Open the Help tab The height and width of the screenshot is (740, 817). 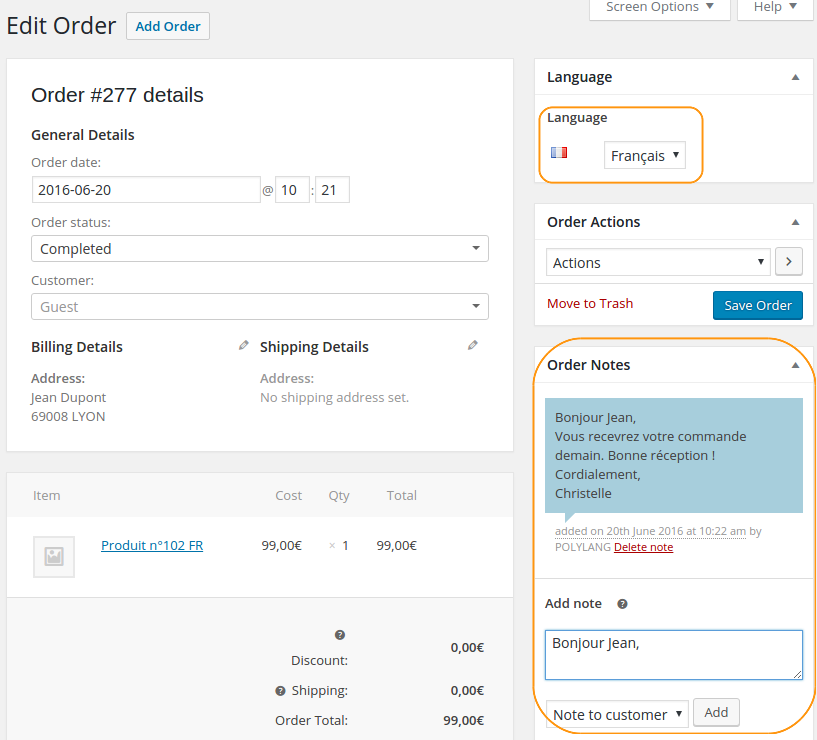pyautogui.click(x=775, y=7)
